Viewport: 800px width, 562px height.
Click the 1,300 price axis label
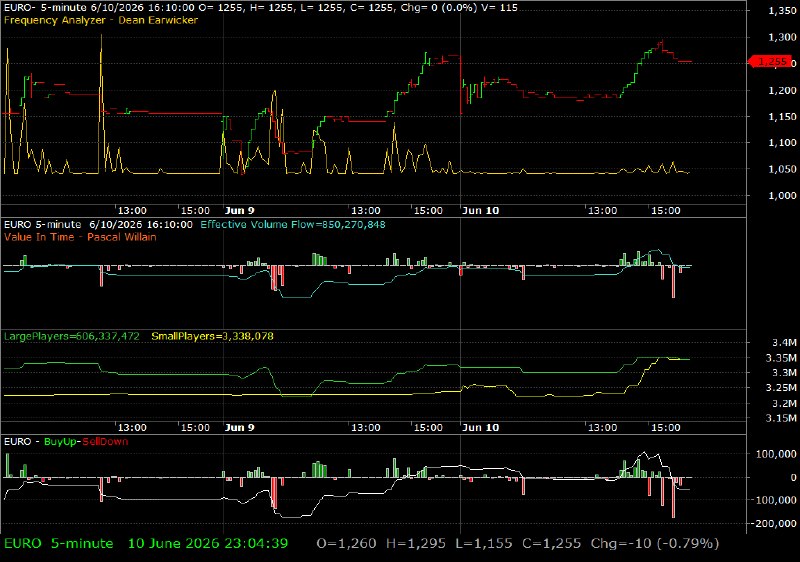click(782, 37)
